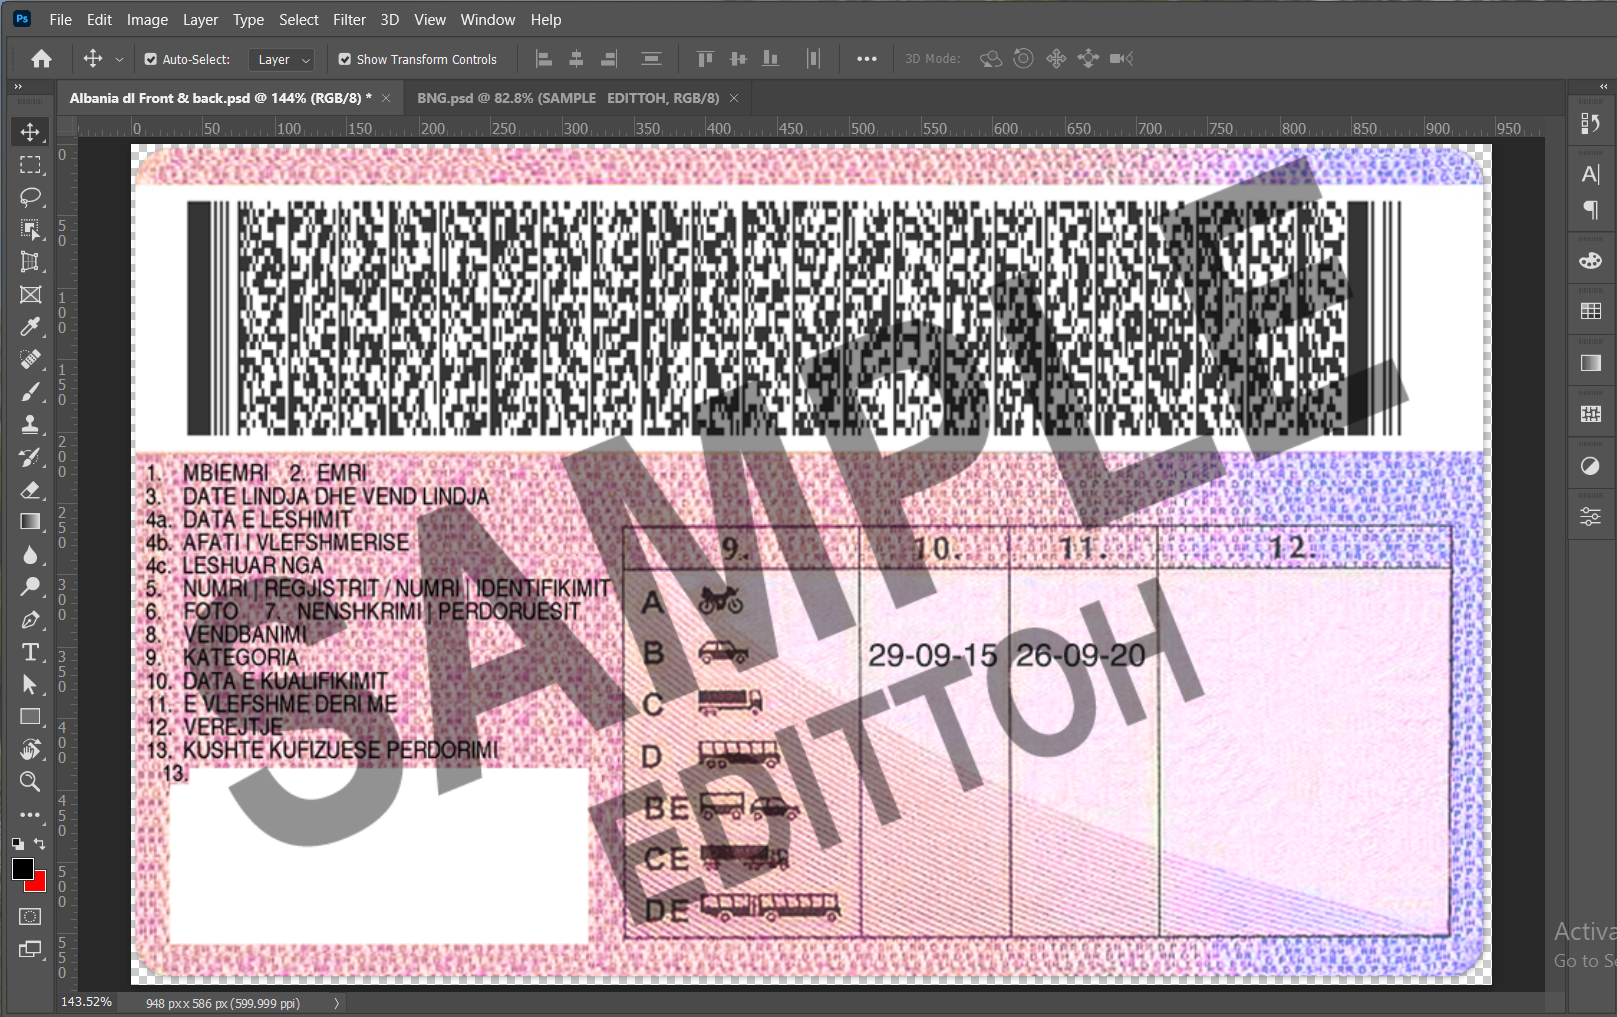This screenshot has height=1017, width=1617.
Task: Open the Edit Toolbar three-dots menu
Action: pyautogui.click(x=30, y=815)
